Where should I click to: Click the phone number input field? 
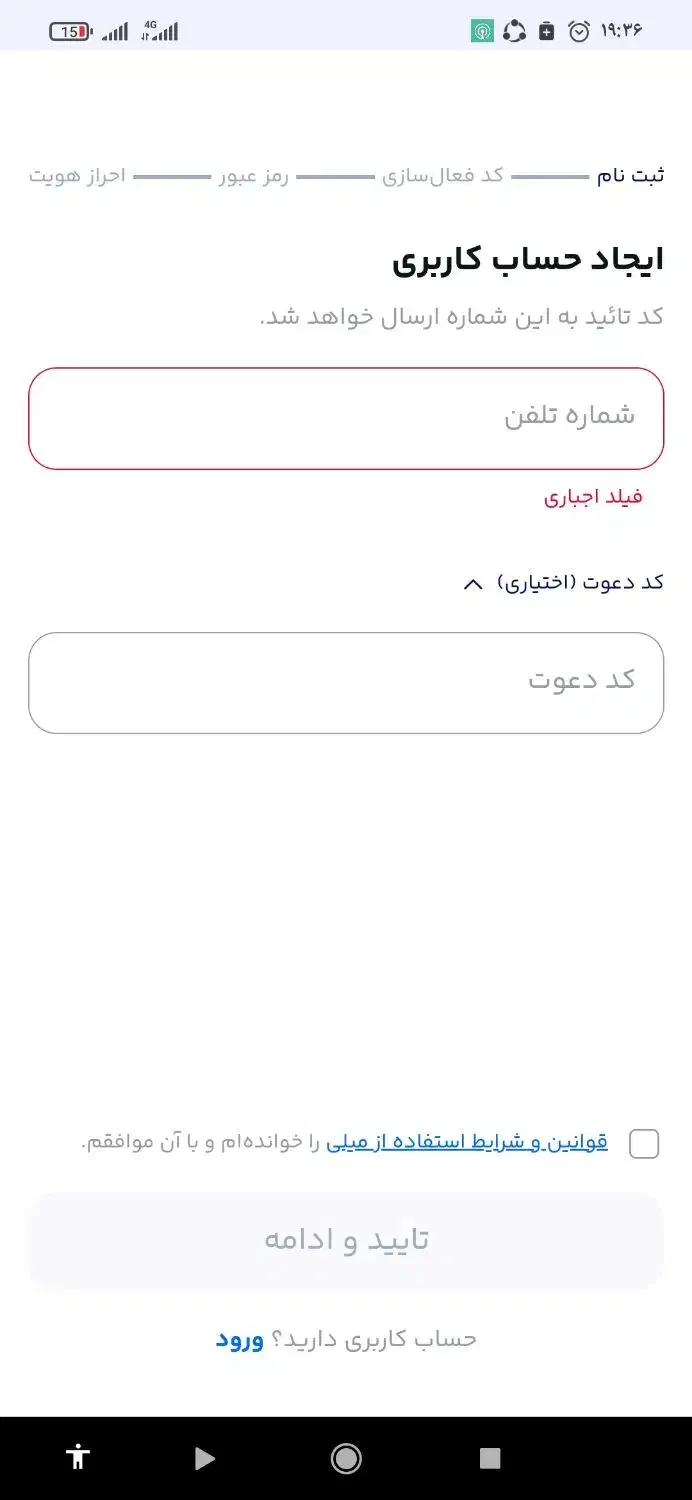346,418
